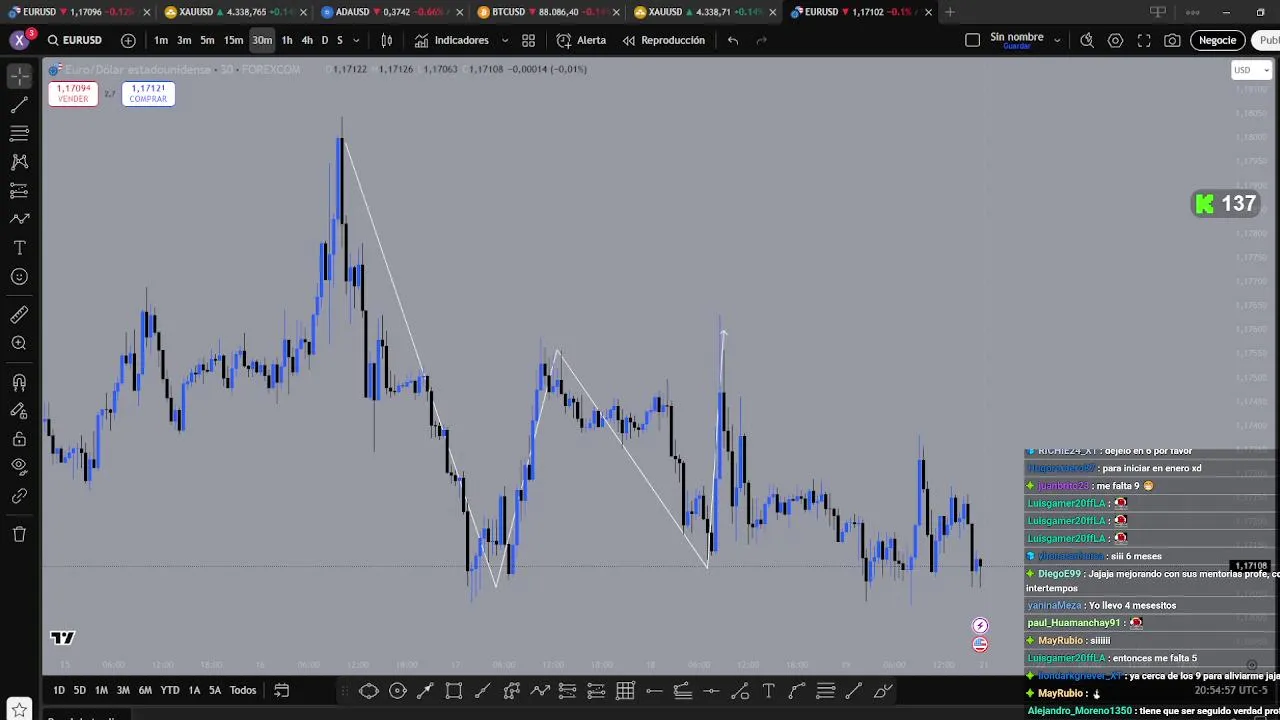Open the layout grid selector

[528, 40]
